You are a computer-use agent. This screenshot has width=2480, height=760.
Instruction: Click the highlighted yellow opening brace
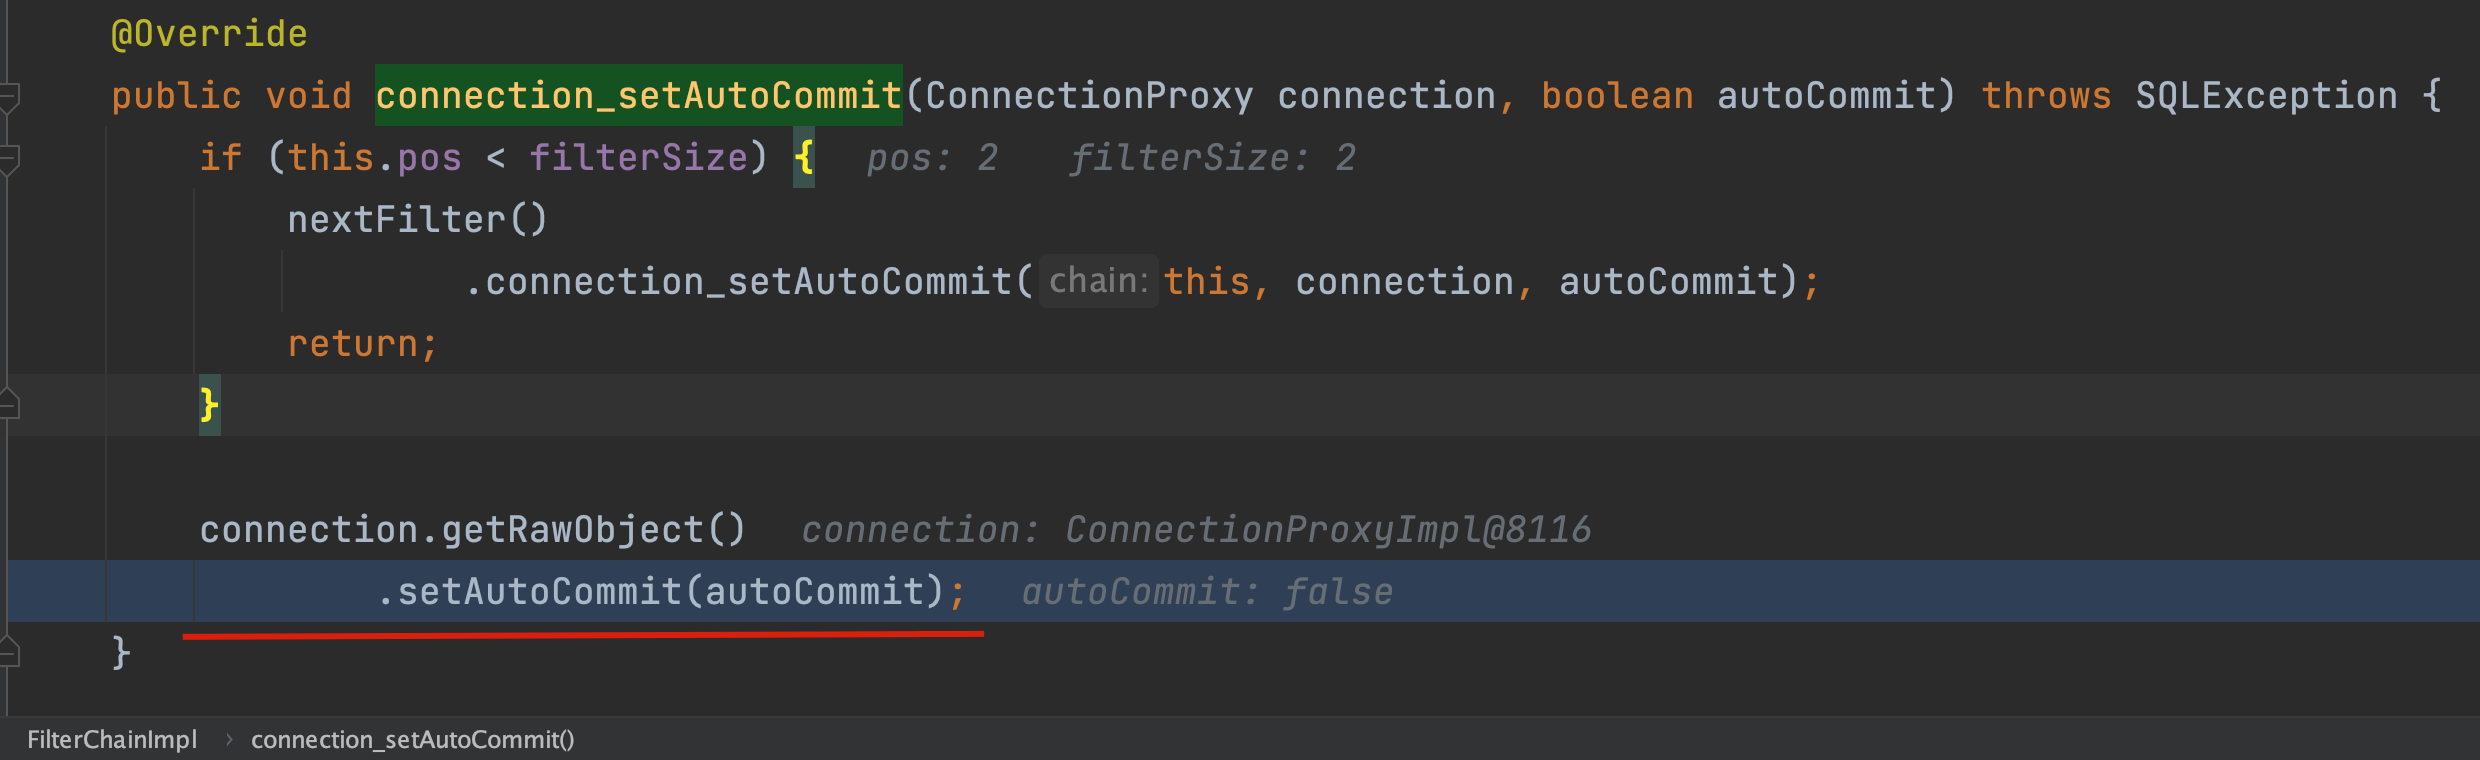point(804,157)
